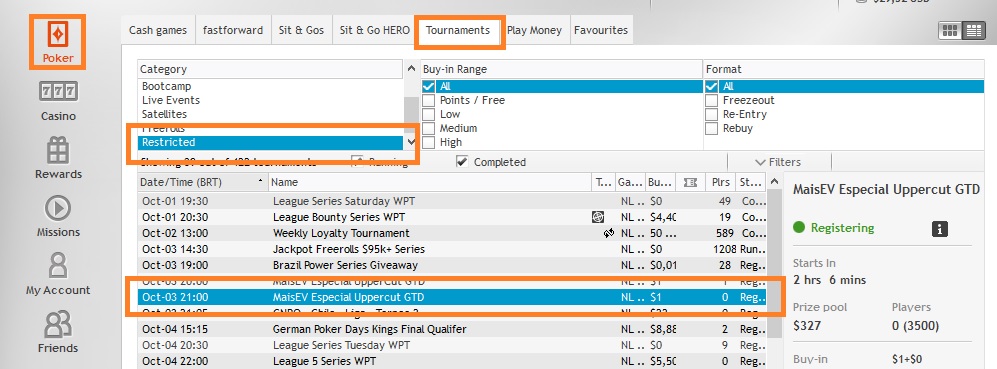Select Satellites category

(270, 115)
